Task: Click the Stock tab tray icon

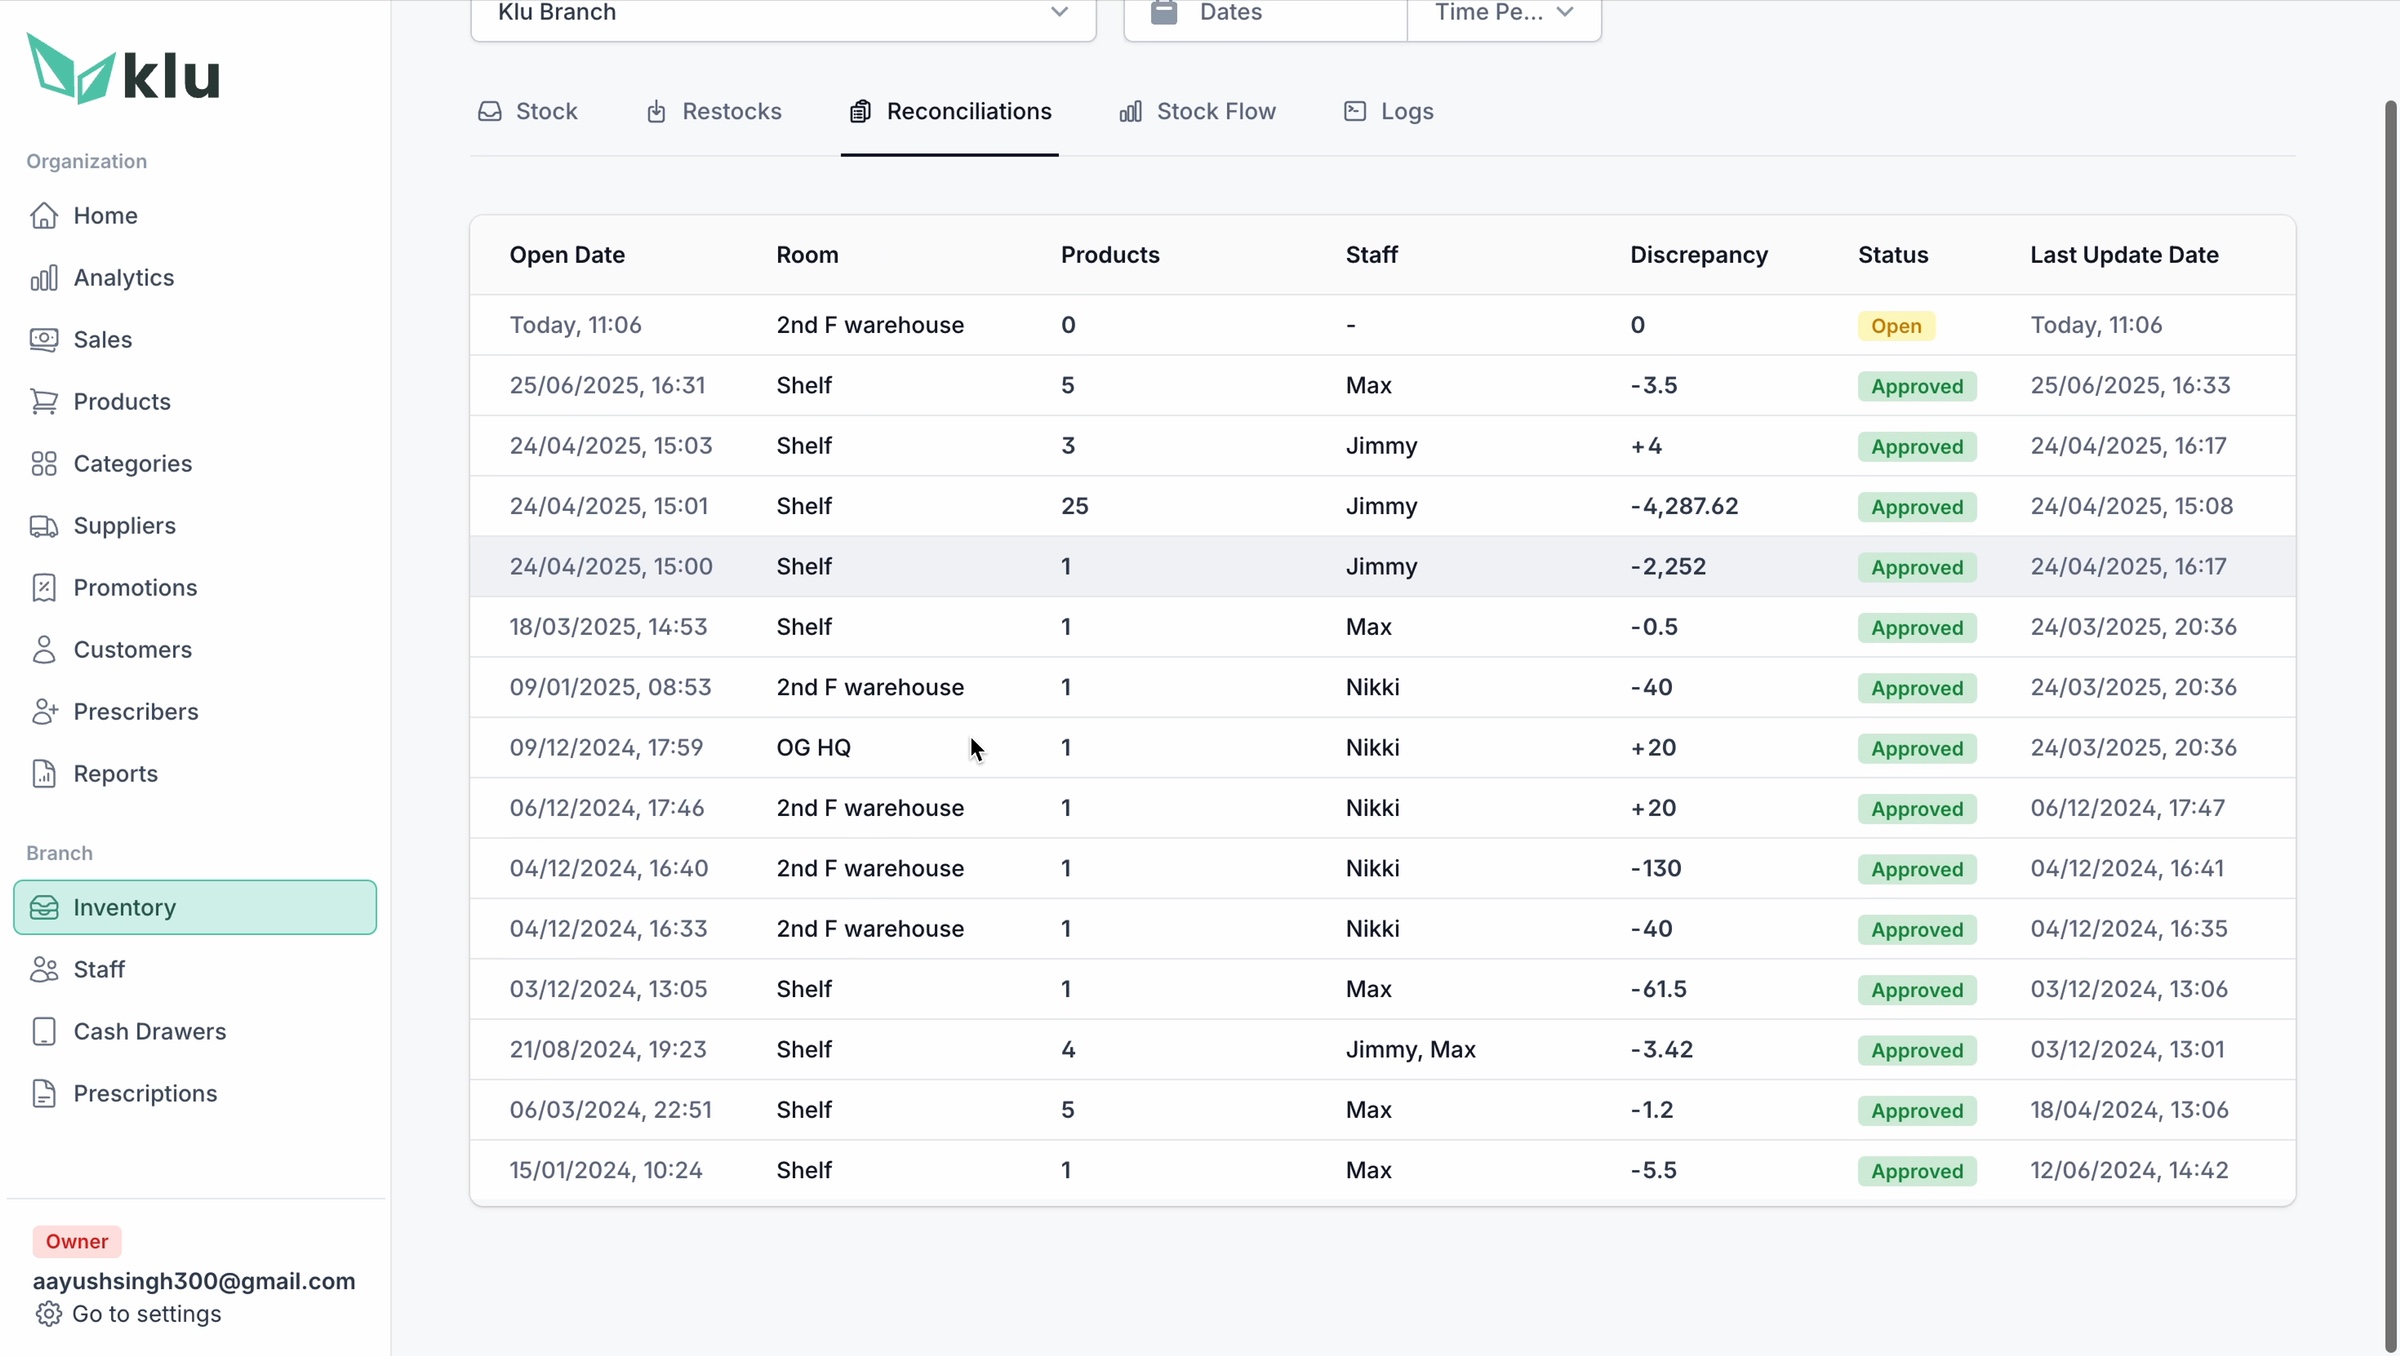Action: pos(490,111)
